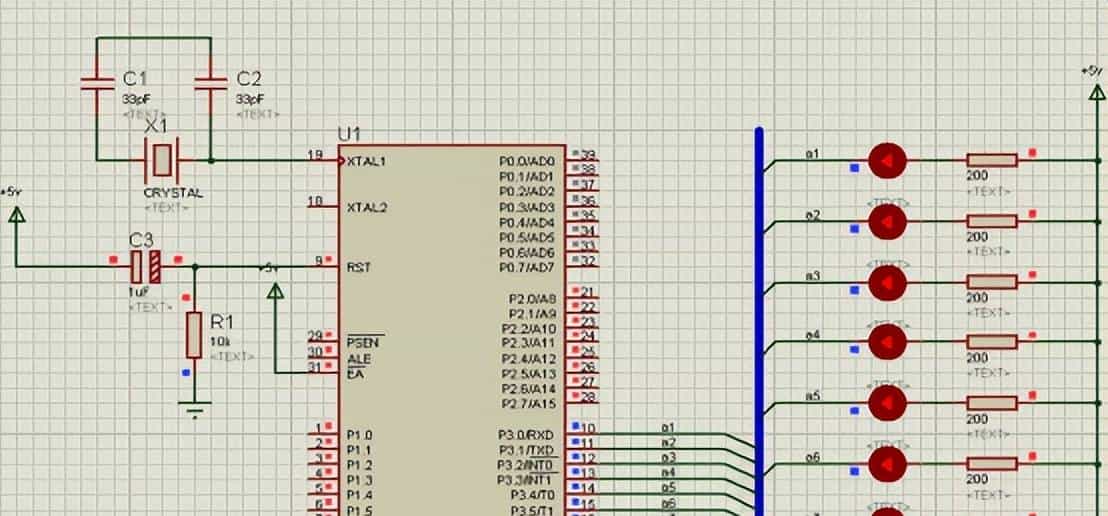Viewport: 1108px width, 516px height.
Task: Click pin number 19 at XTAL1
Action: pos(315,154)
